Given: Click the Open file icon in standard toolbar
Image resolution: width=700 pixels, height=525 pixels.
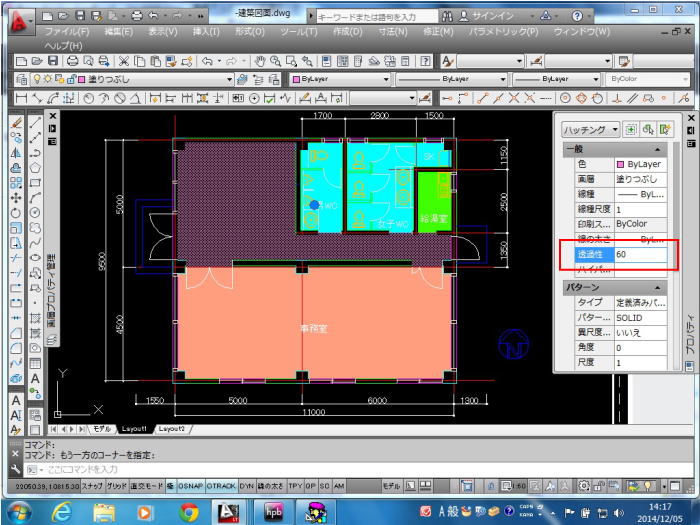Looking at the screenshot, I should click(37, 62).
